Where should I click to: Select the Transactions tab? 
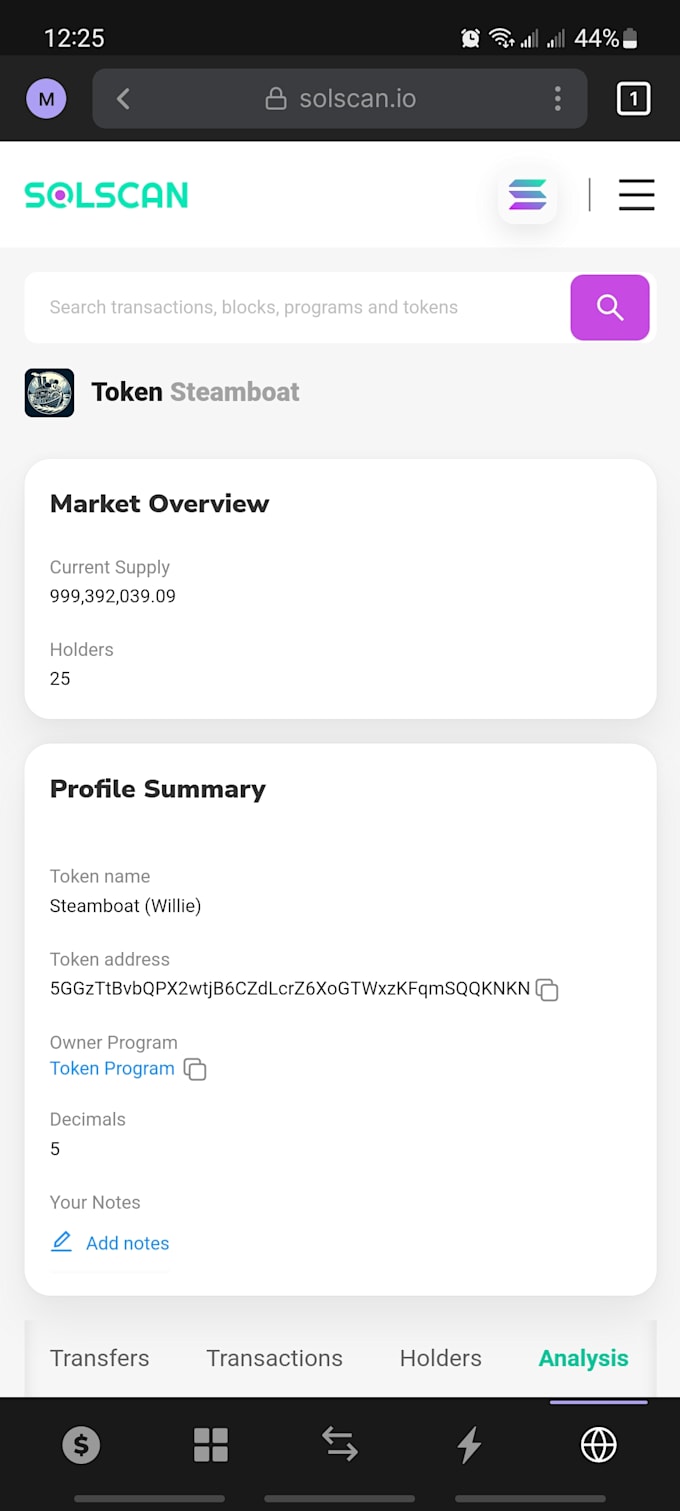tap(274, 1358)
